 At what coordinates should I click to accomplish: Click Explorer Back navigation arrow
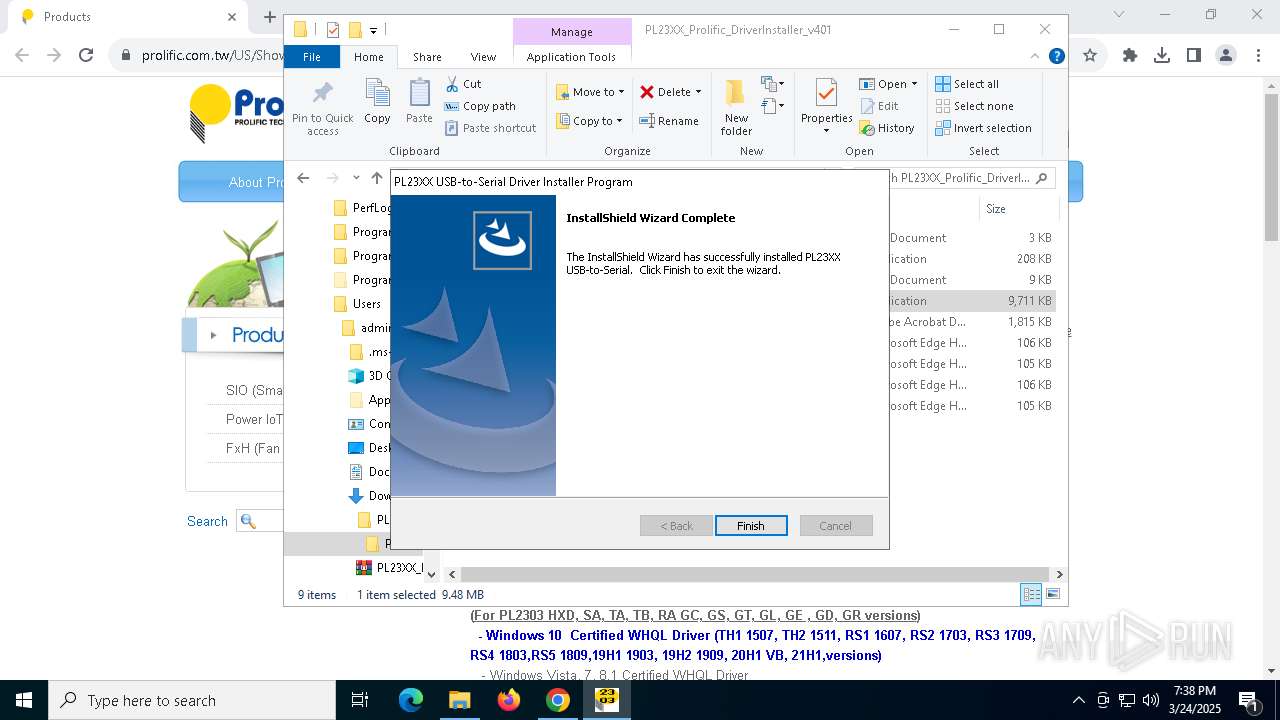coord(303,178)
